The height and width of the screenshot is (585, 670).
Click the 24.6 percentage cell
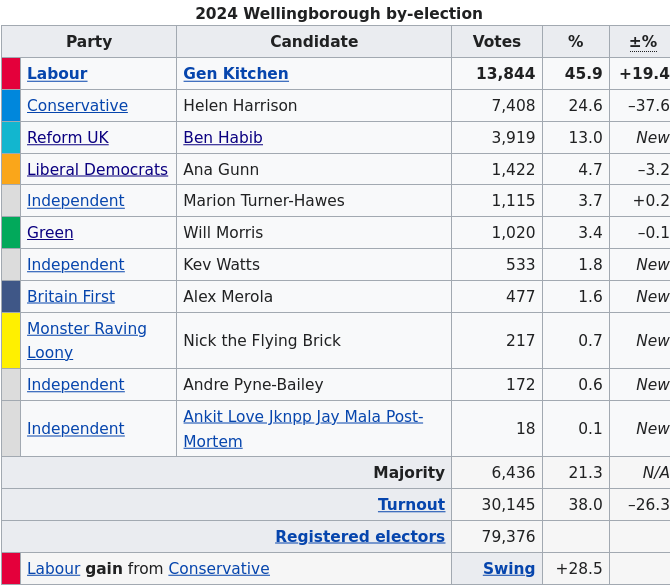tap(576, 106)
